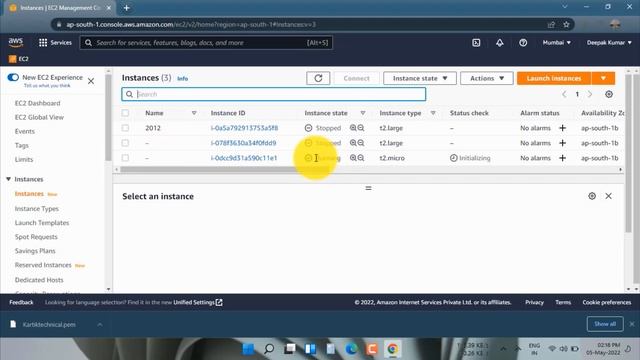Screen dimensions: 640x360
Task: Open Deepak Kumar account menu
Action: (x=609, y=42)
